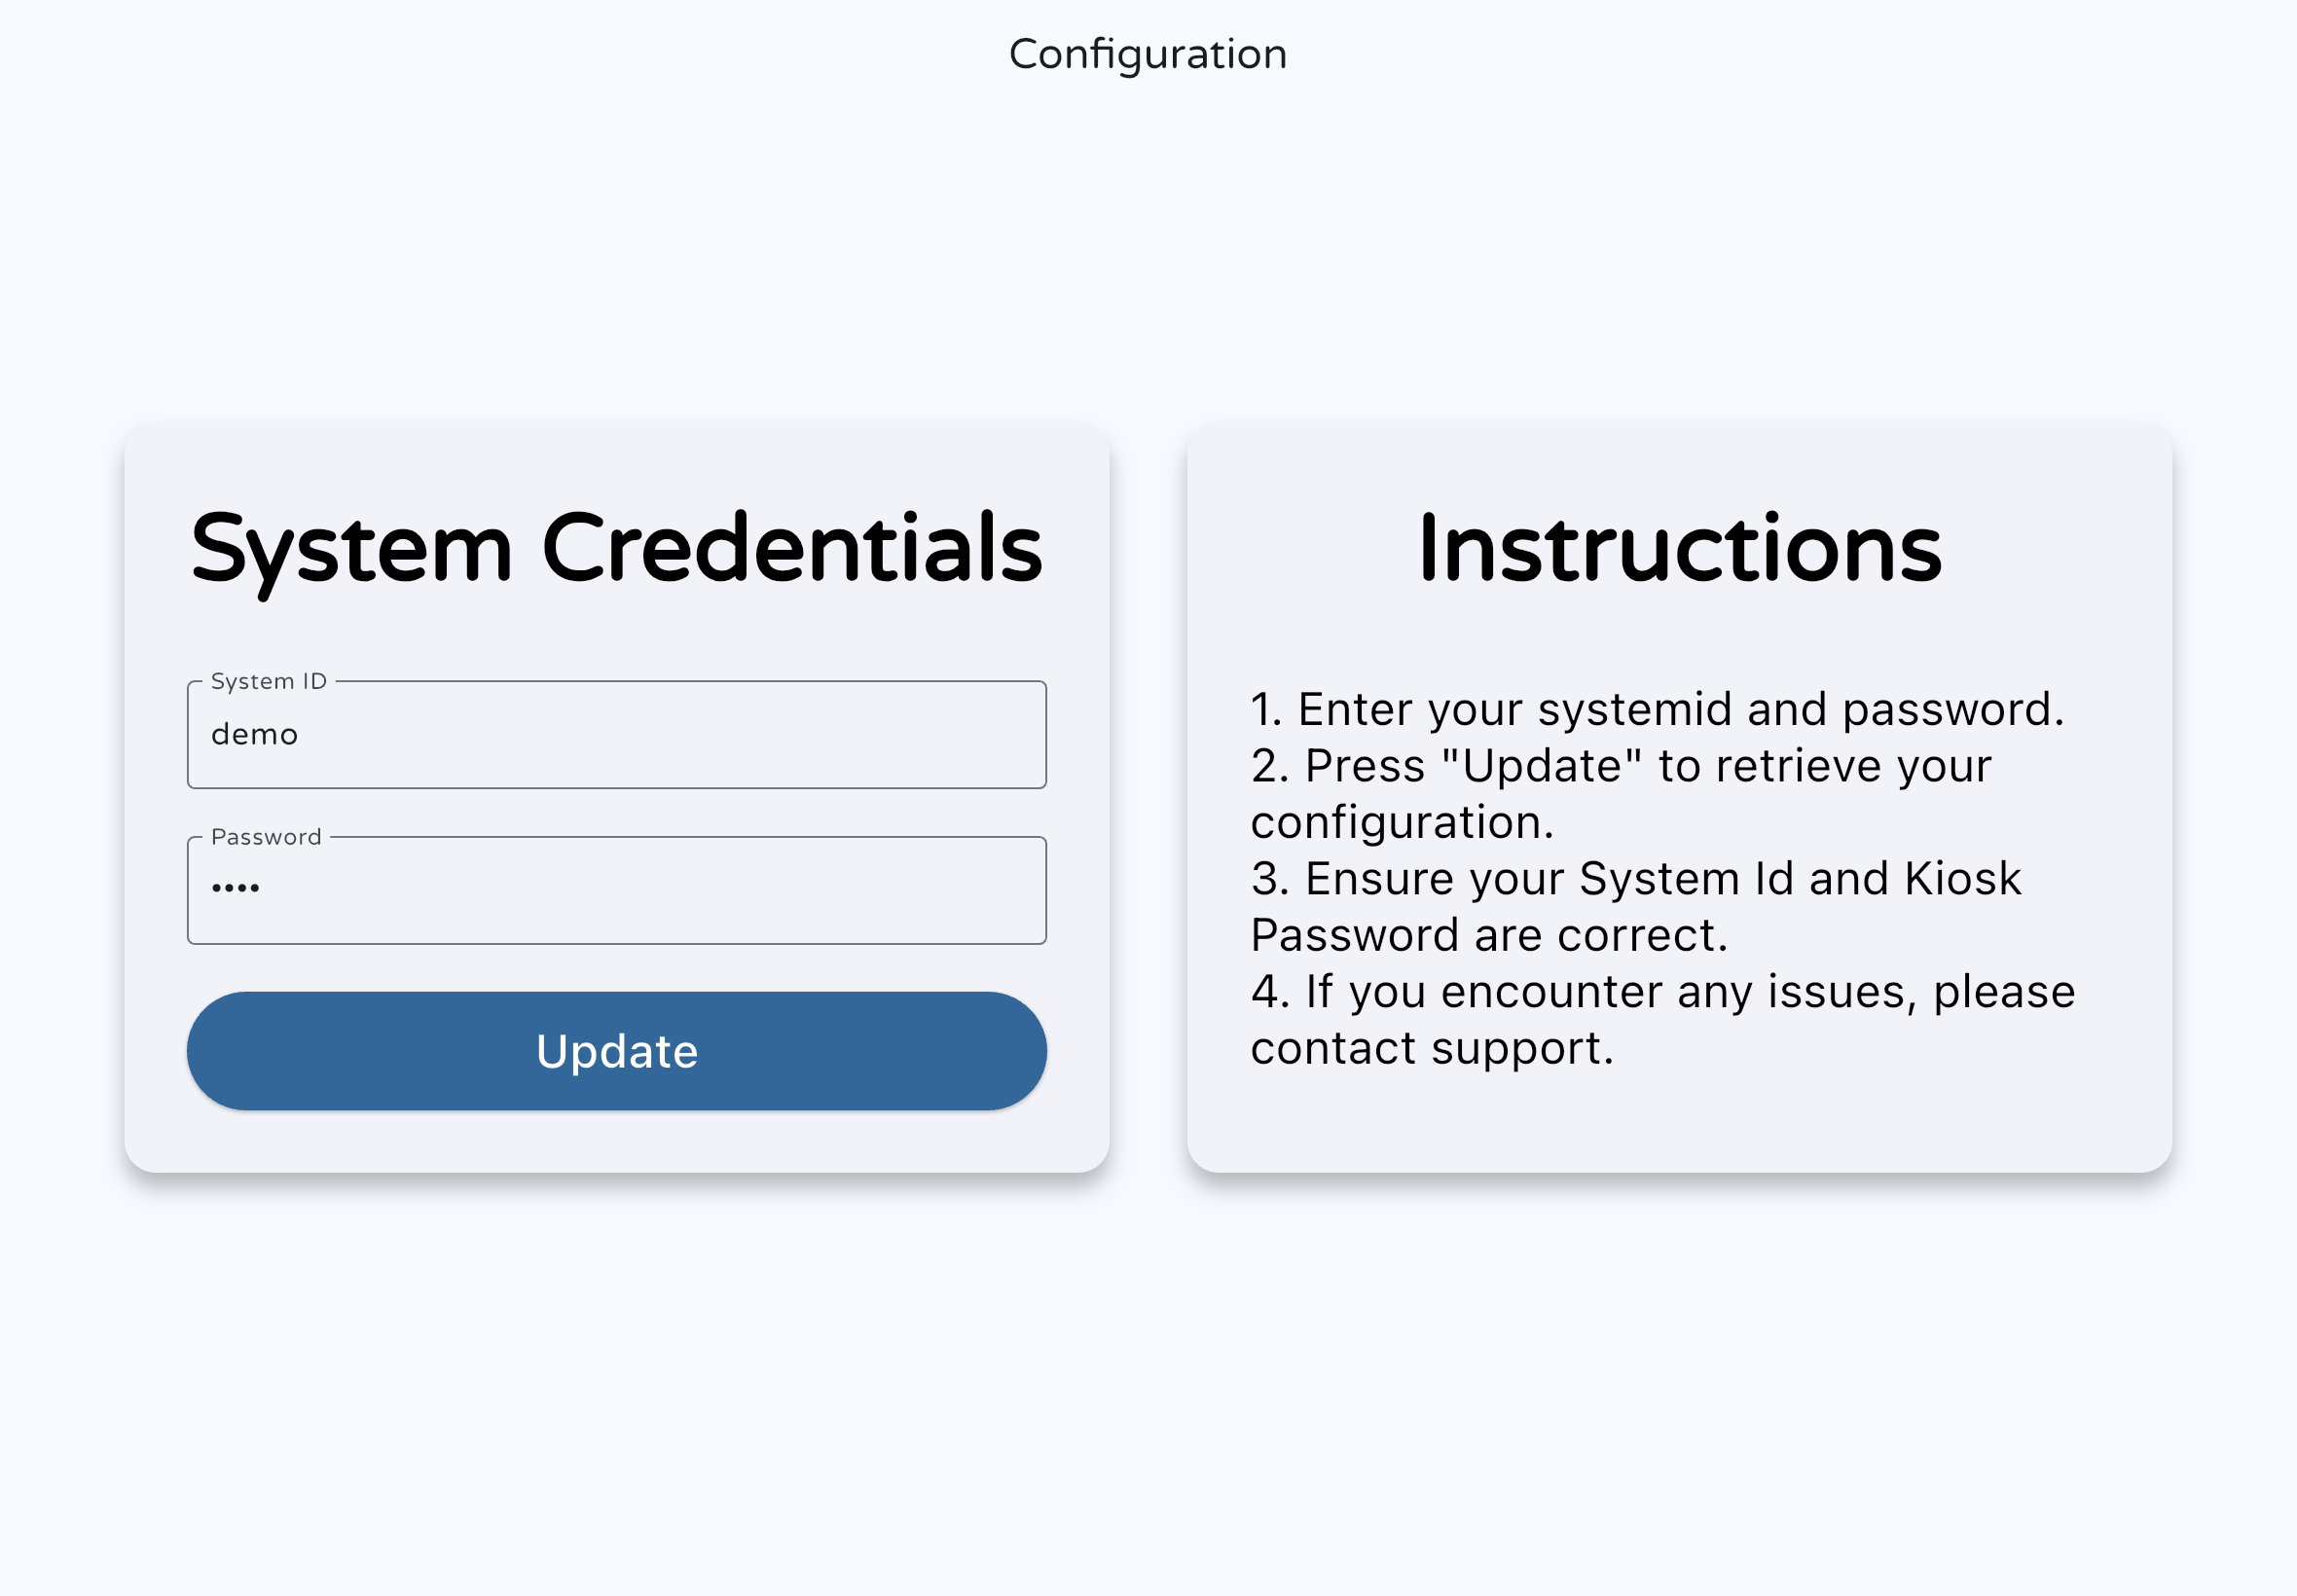
Task: Place cursor on the masked password dots
Action: click(x=235, y=888)
